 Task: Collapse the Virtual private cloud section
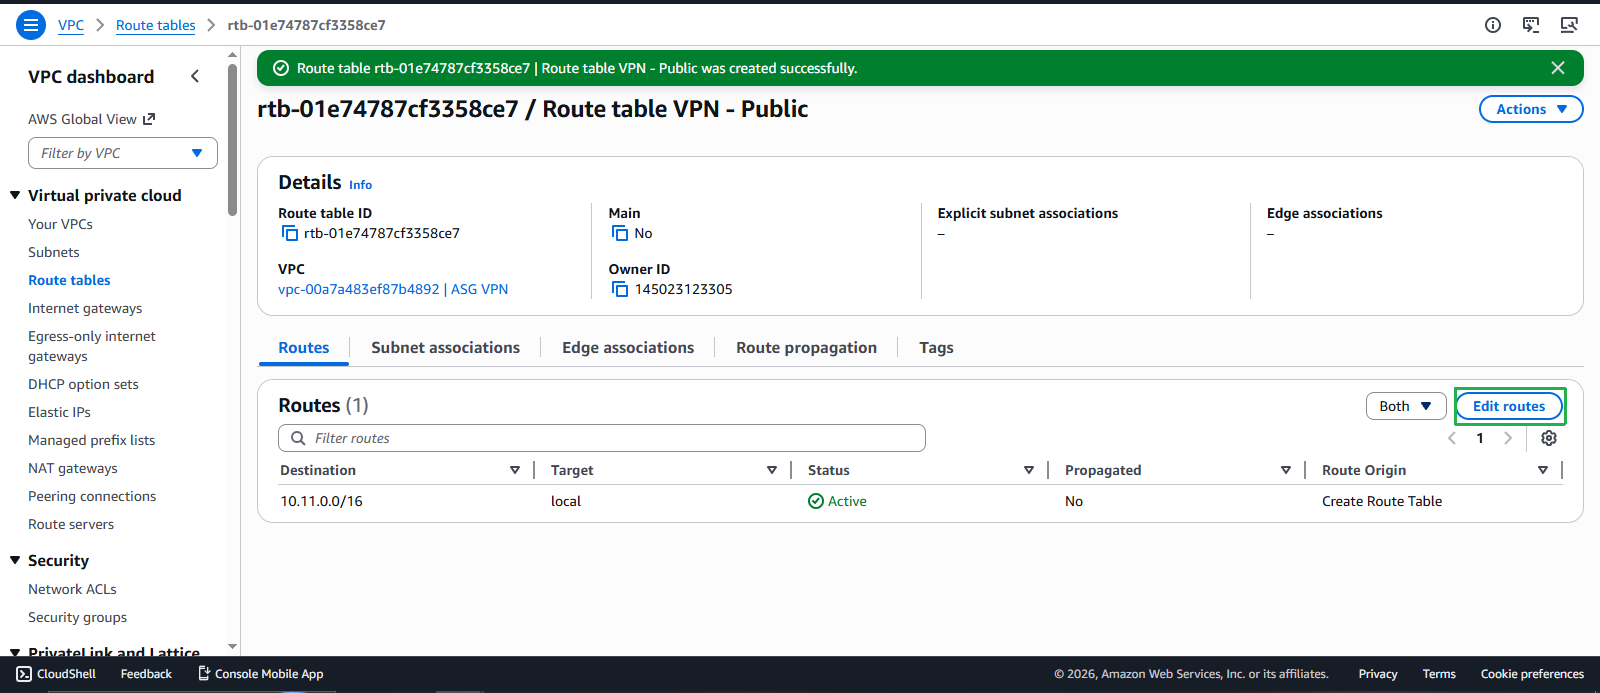tap(15, 195)
